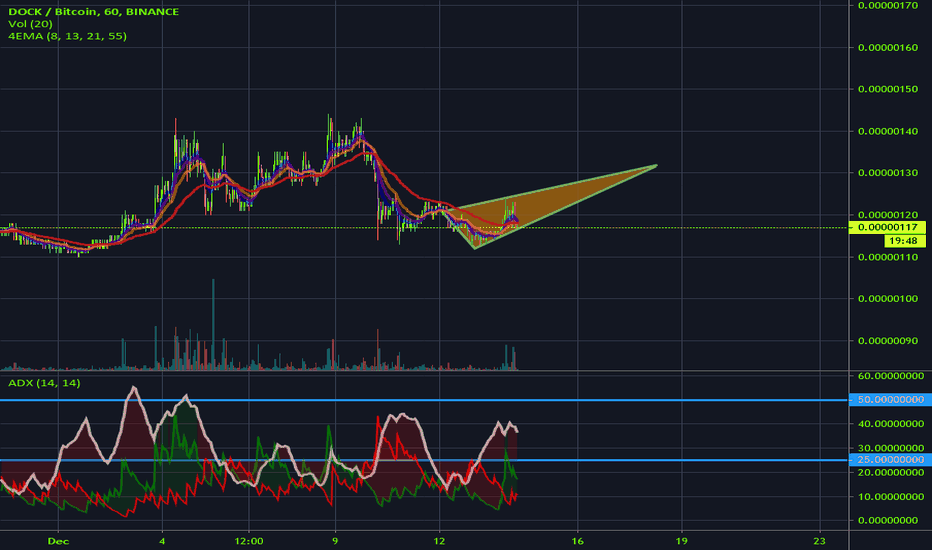Click ADX axis value 60.00000000

click(891, 376)
